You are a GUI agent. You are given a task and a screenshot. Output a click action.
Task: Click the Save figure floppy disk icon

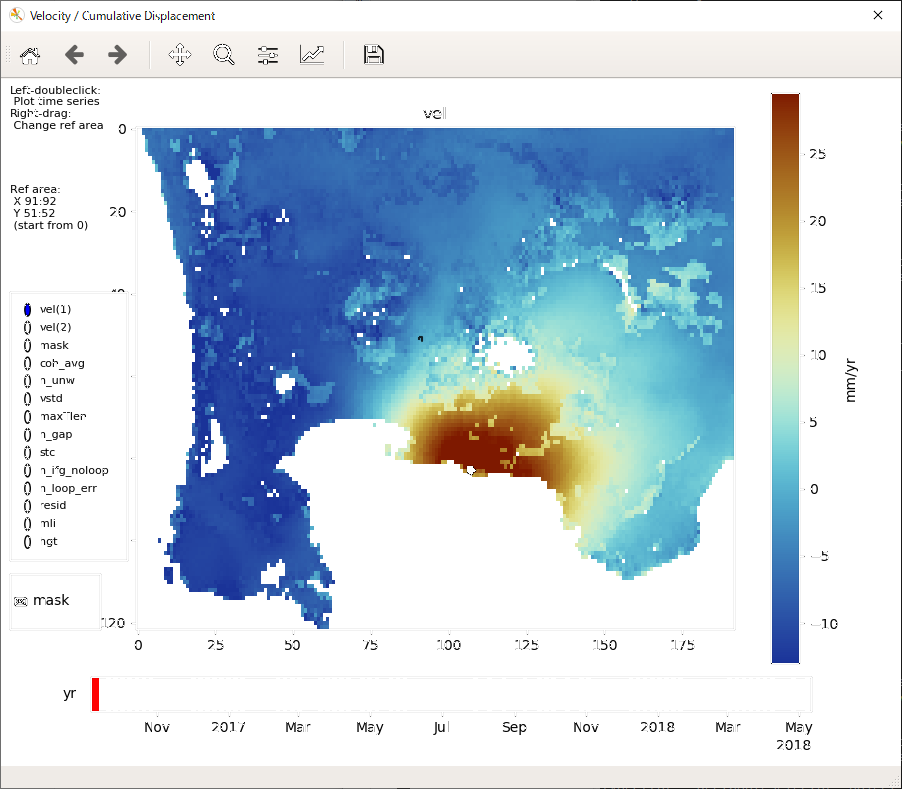click(374, 55)
